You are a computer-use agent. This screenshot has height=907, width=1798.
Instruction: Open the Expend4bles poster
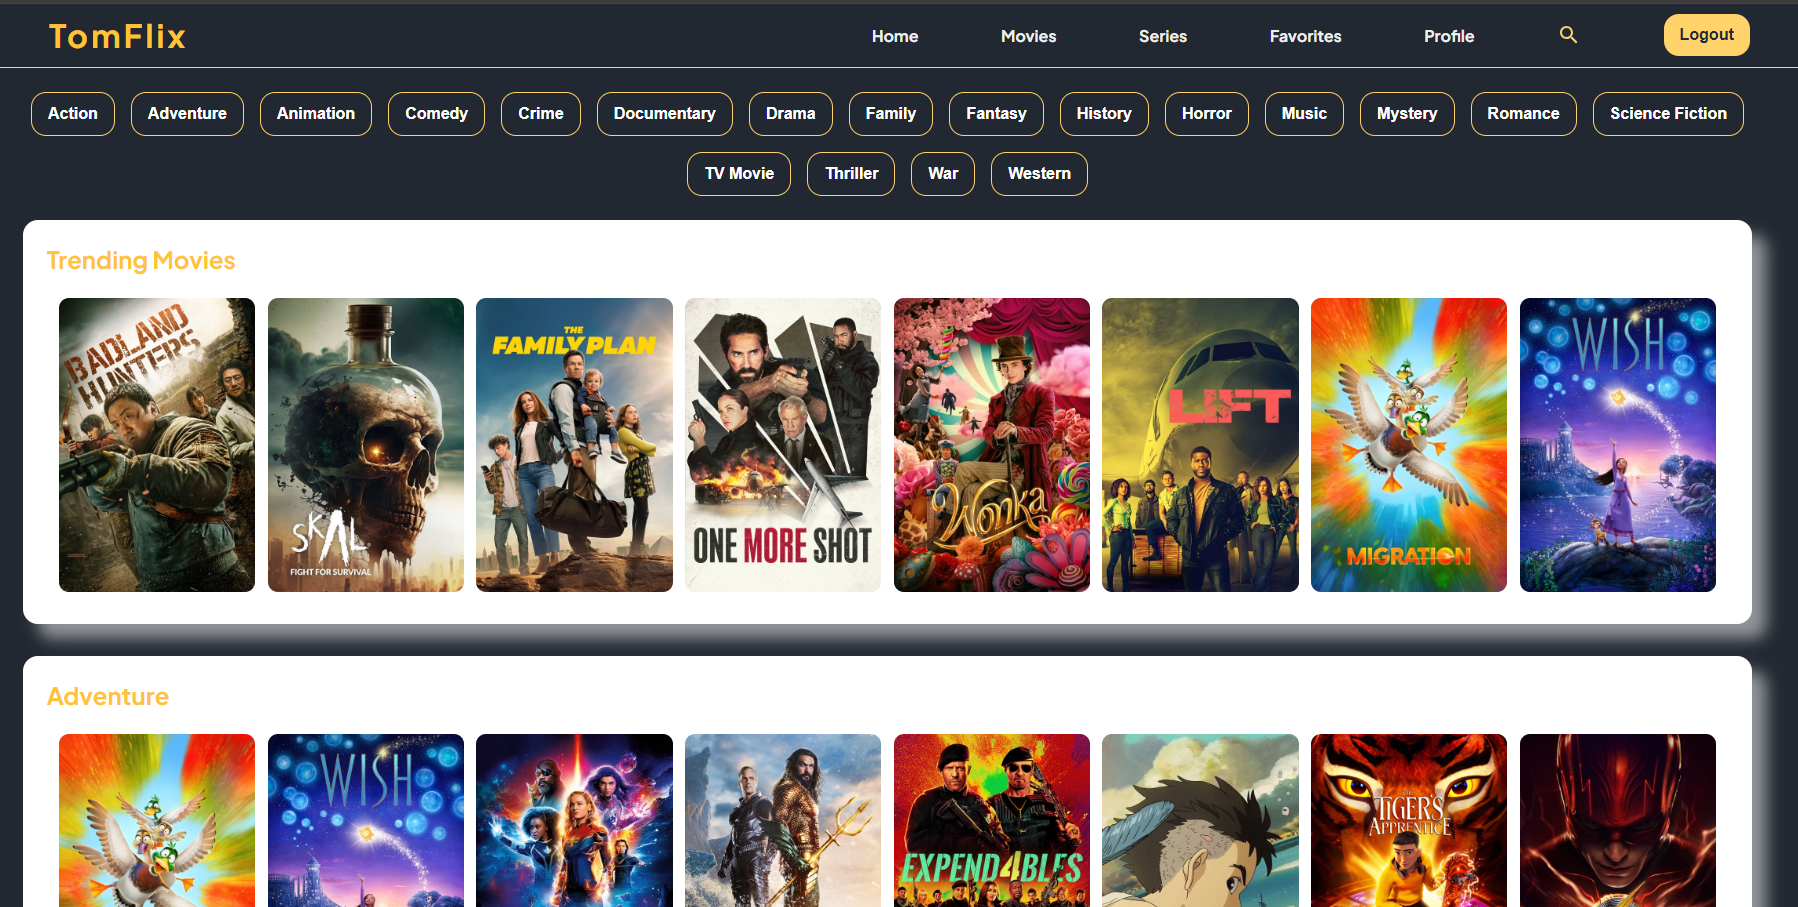coord(992,820)
